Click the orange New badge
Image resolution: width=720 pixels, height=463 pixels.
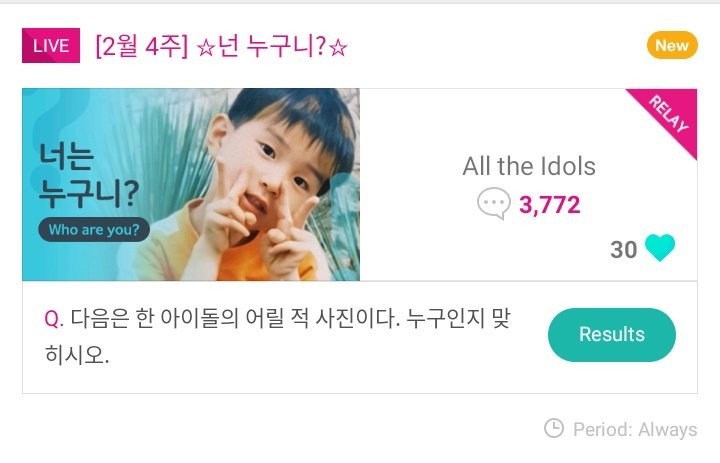pyautogui.click(x=671, y=45)
